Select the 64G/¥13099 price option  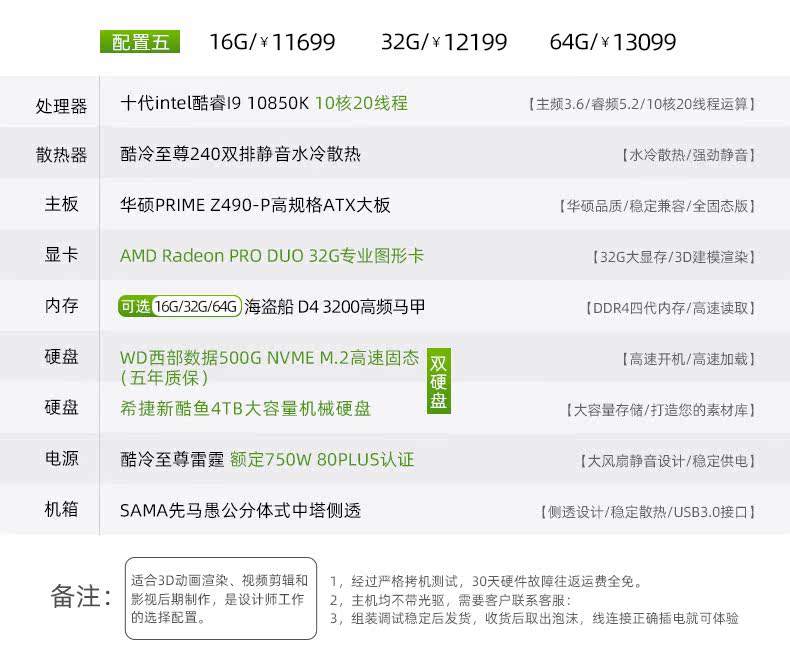coord(613,42)
